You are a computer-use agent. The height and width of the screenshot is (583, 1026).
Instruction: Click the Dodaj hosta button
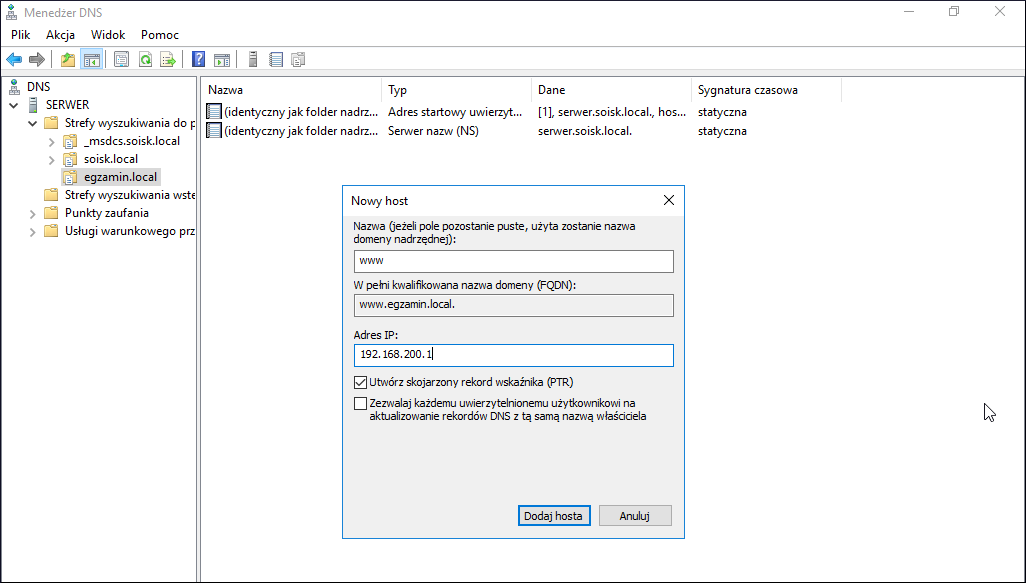554,516
